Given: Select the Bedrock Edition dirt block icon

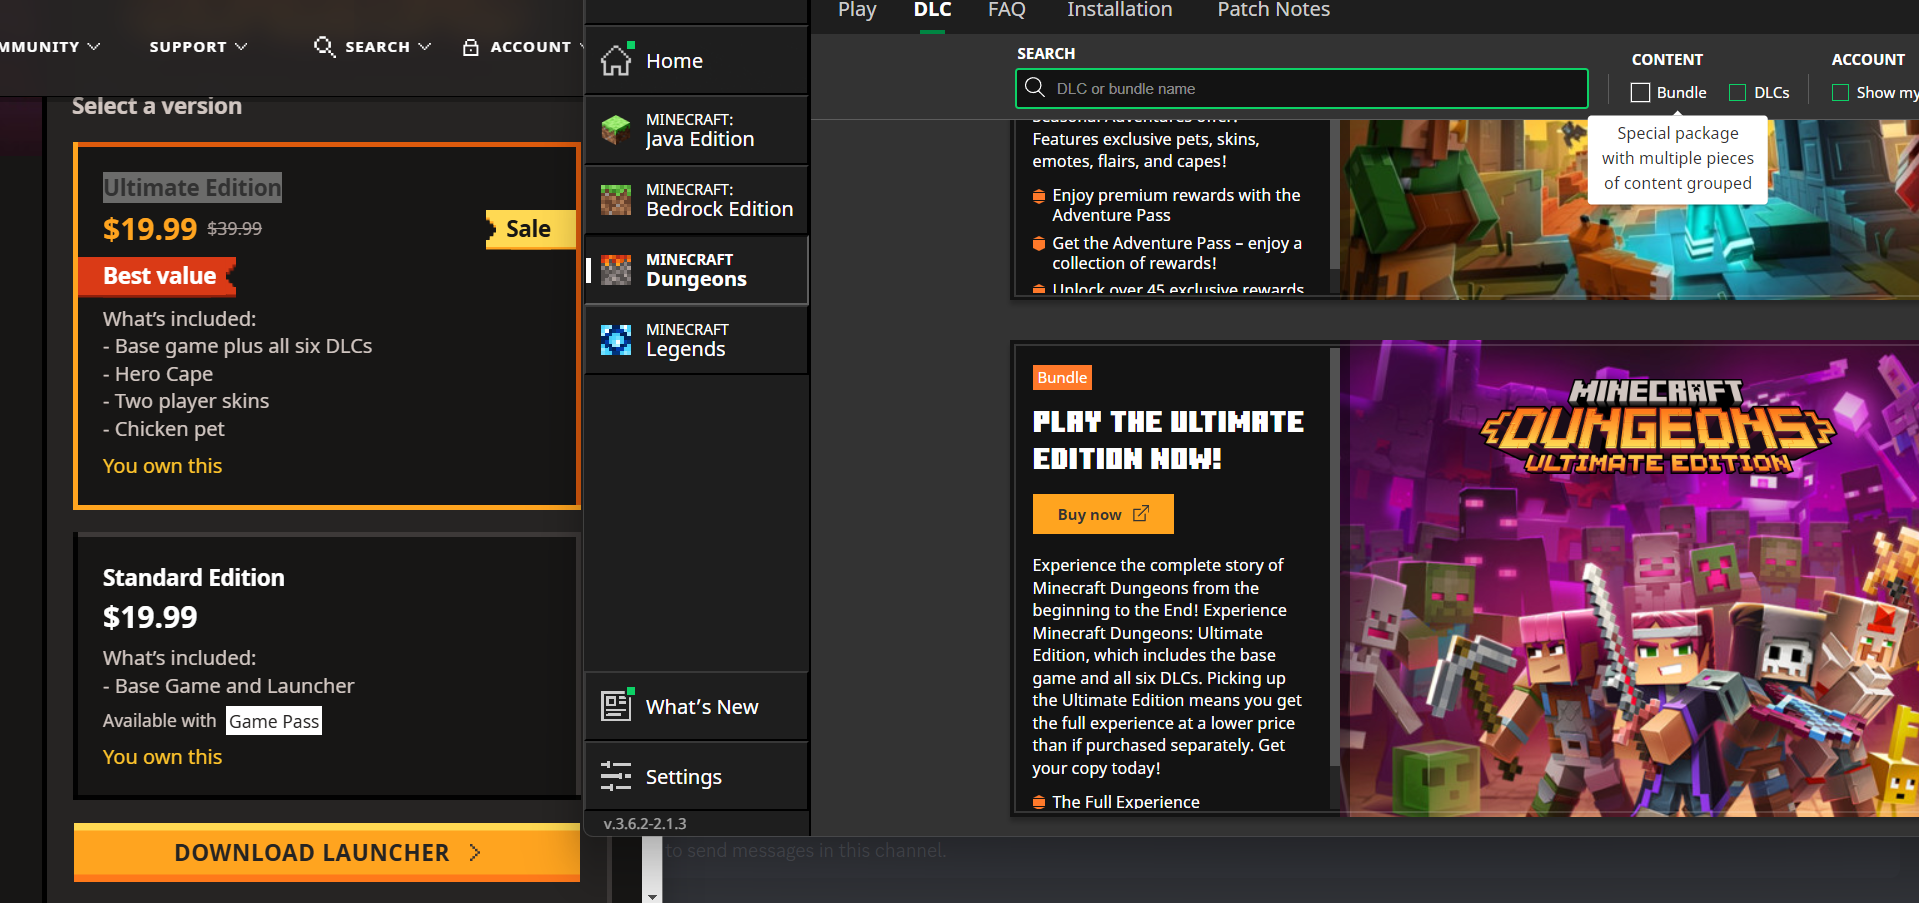Looking at the screenshot, I should (616, 199).
